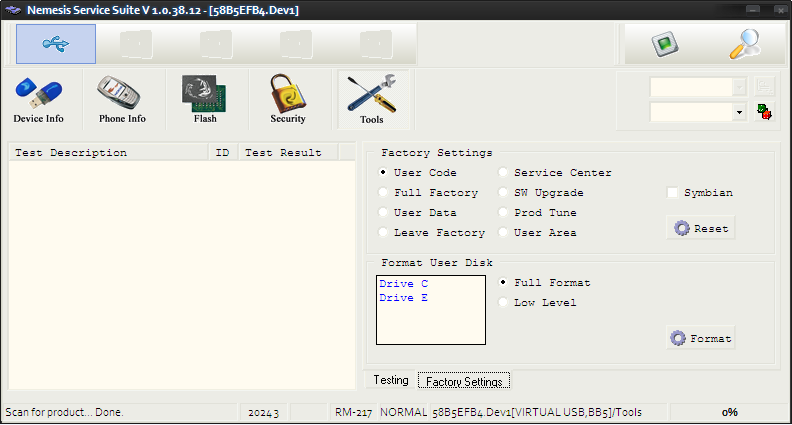This screenshot has width=792, height=425.
Task: Select the USB connection icon
Action: (56, 44)
